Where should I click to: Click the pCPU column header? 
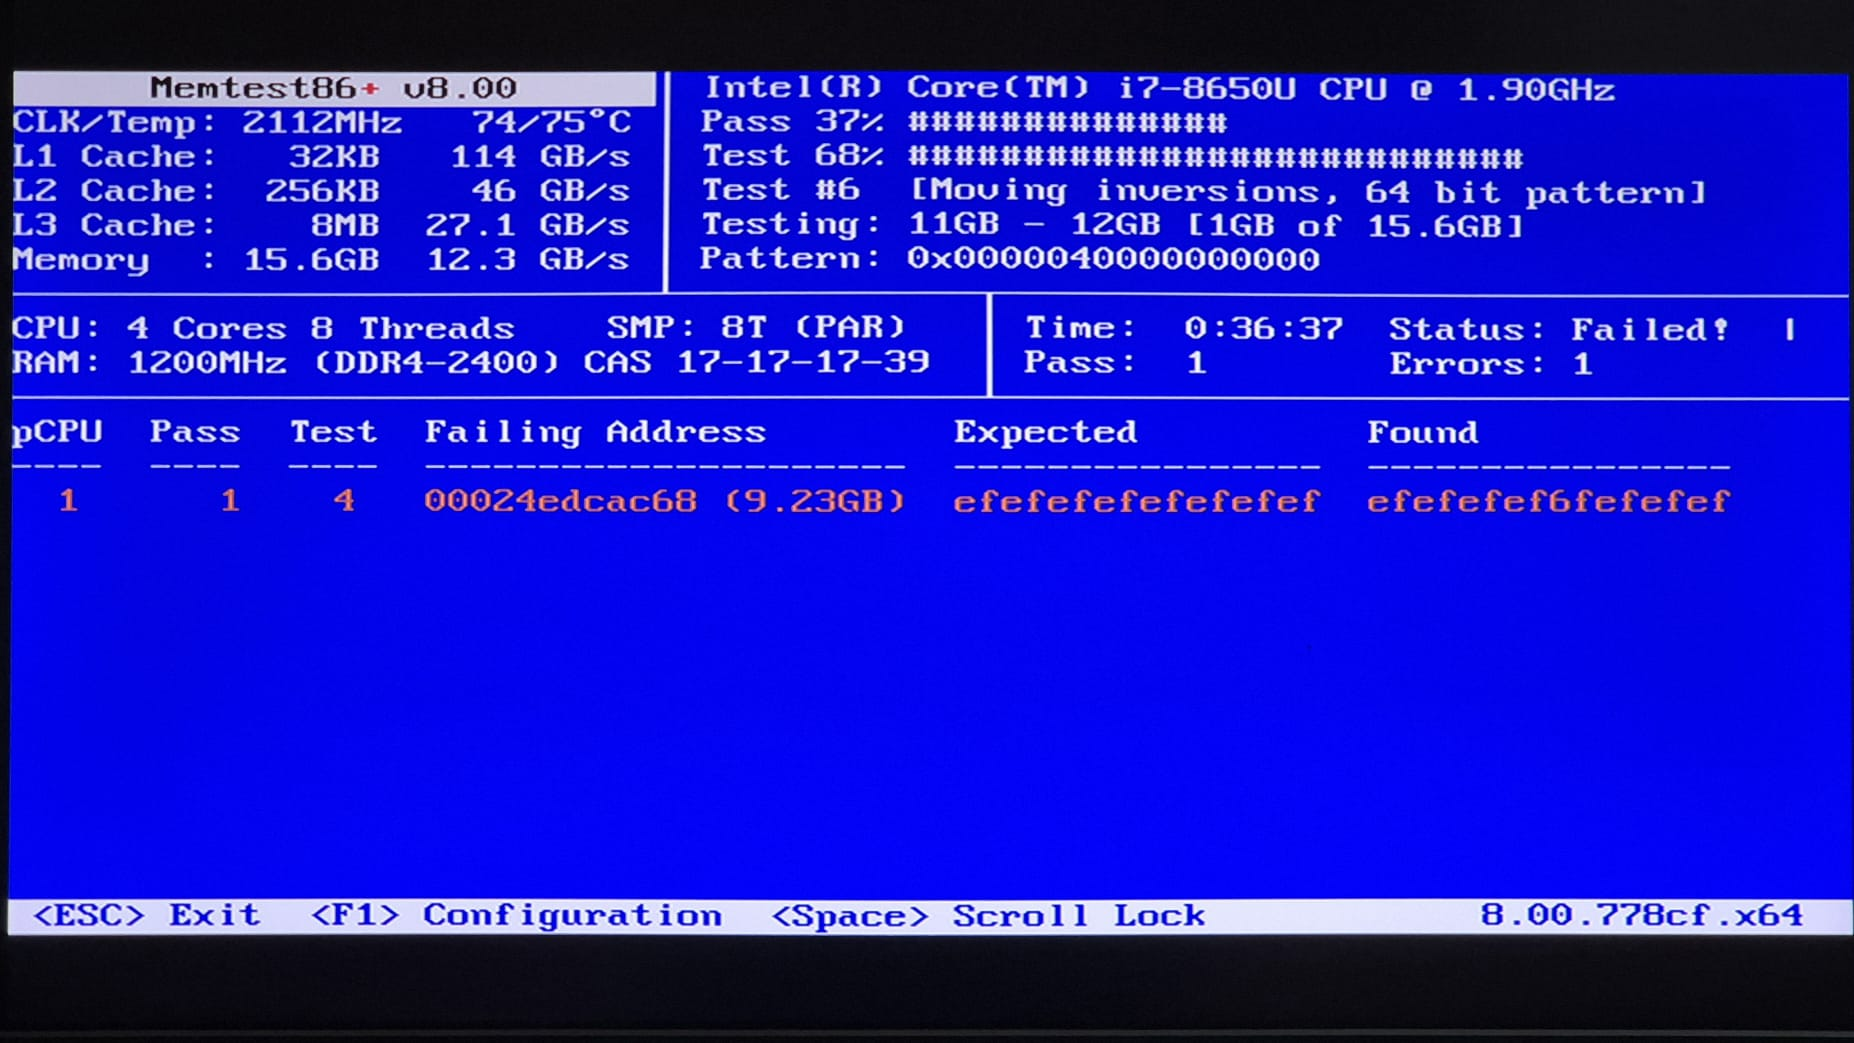point(57,432)
